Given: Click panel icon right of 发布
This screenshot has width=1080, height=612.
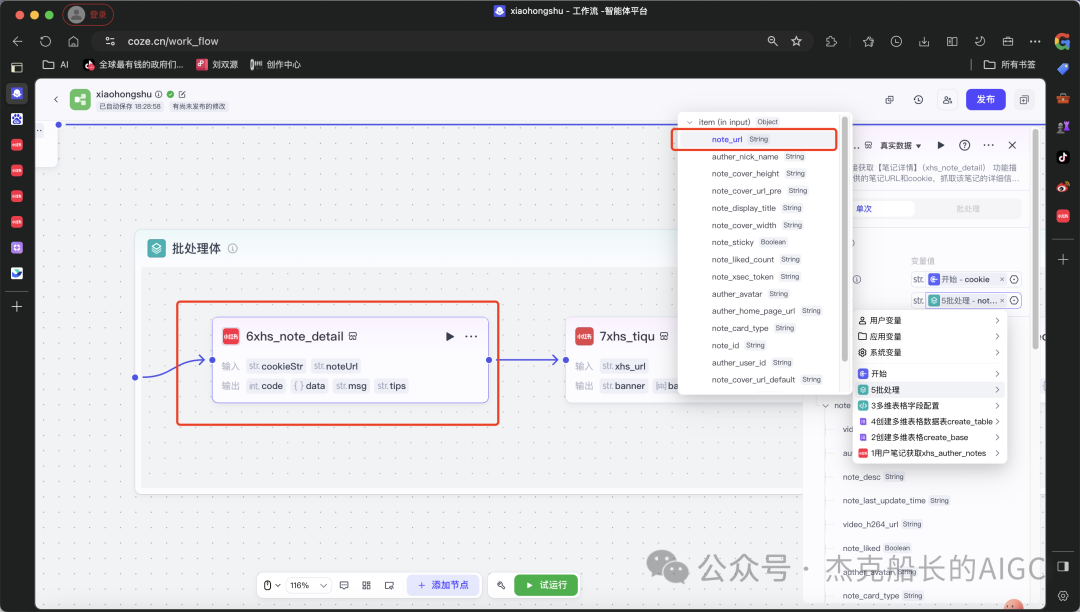Looking at the screenshot, I should [1024, 100].
